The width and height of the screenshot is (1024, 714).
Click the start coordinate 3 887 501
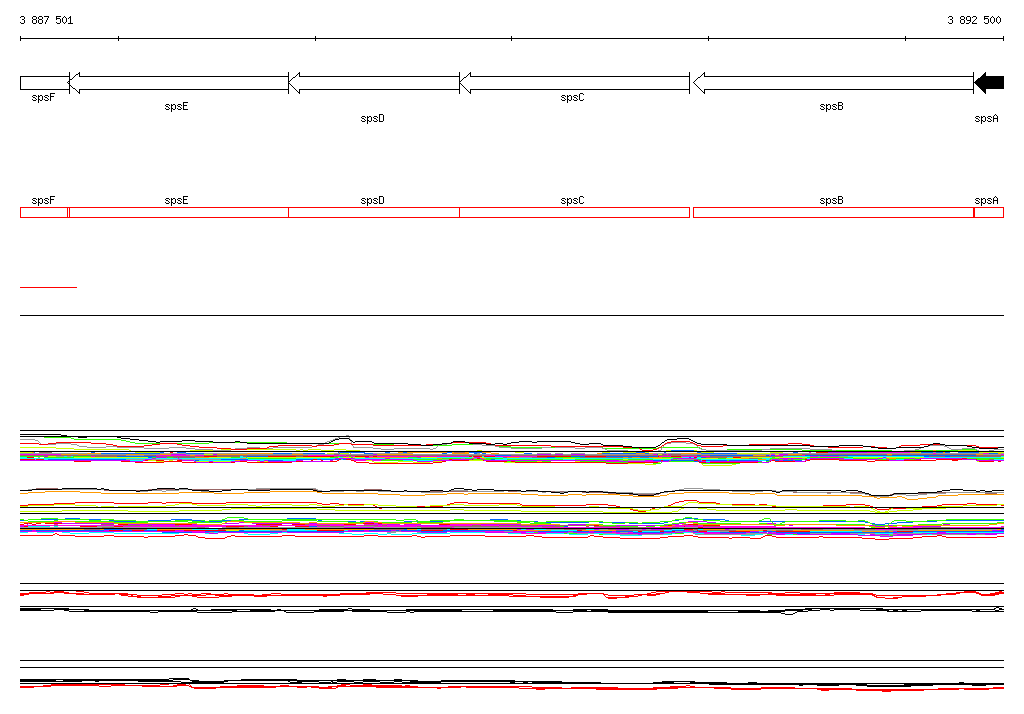46,20
